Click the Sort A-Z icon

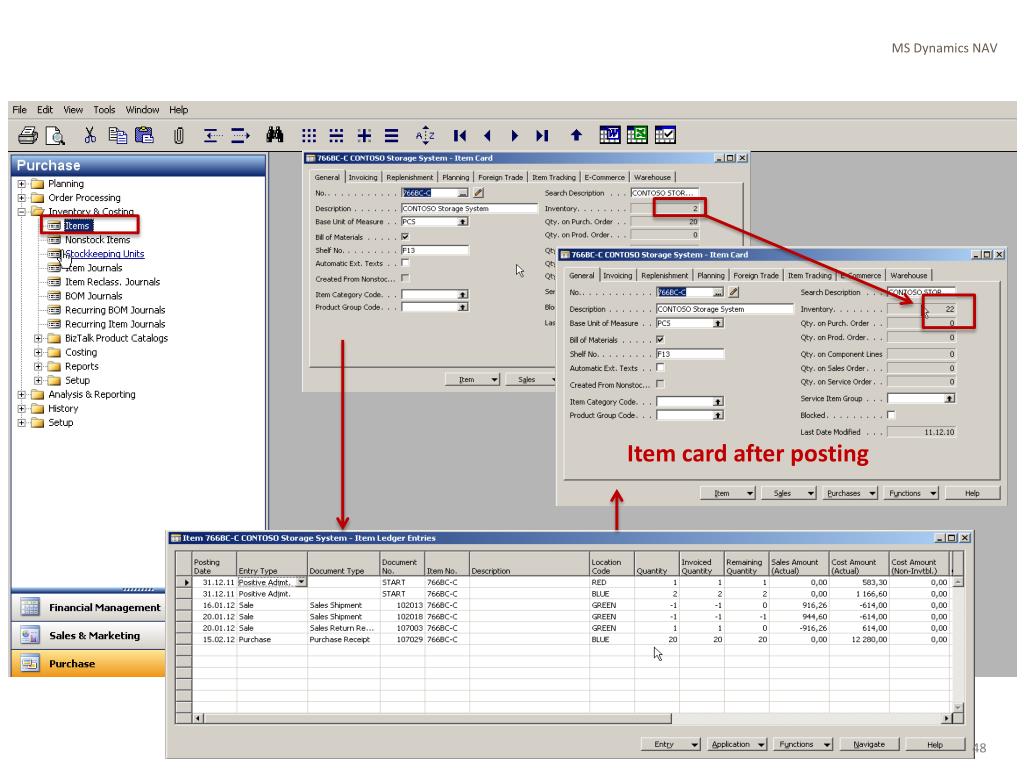point(425,135)
